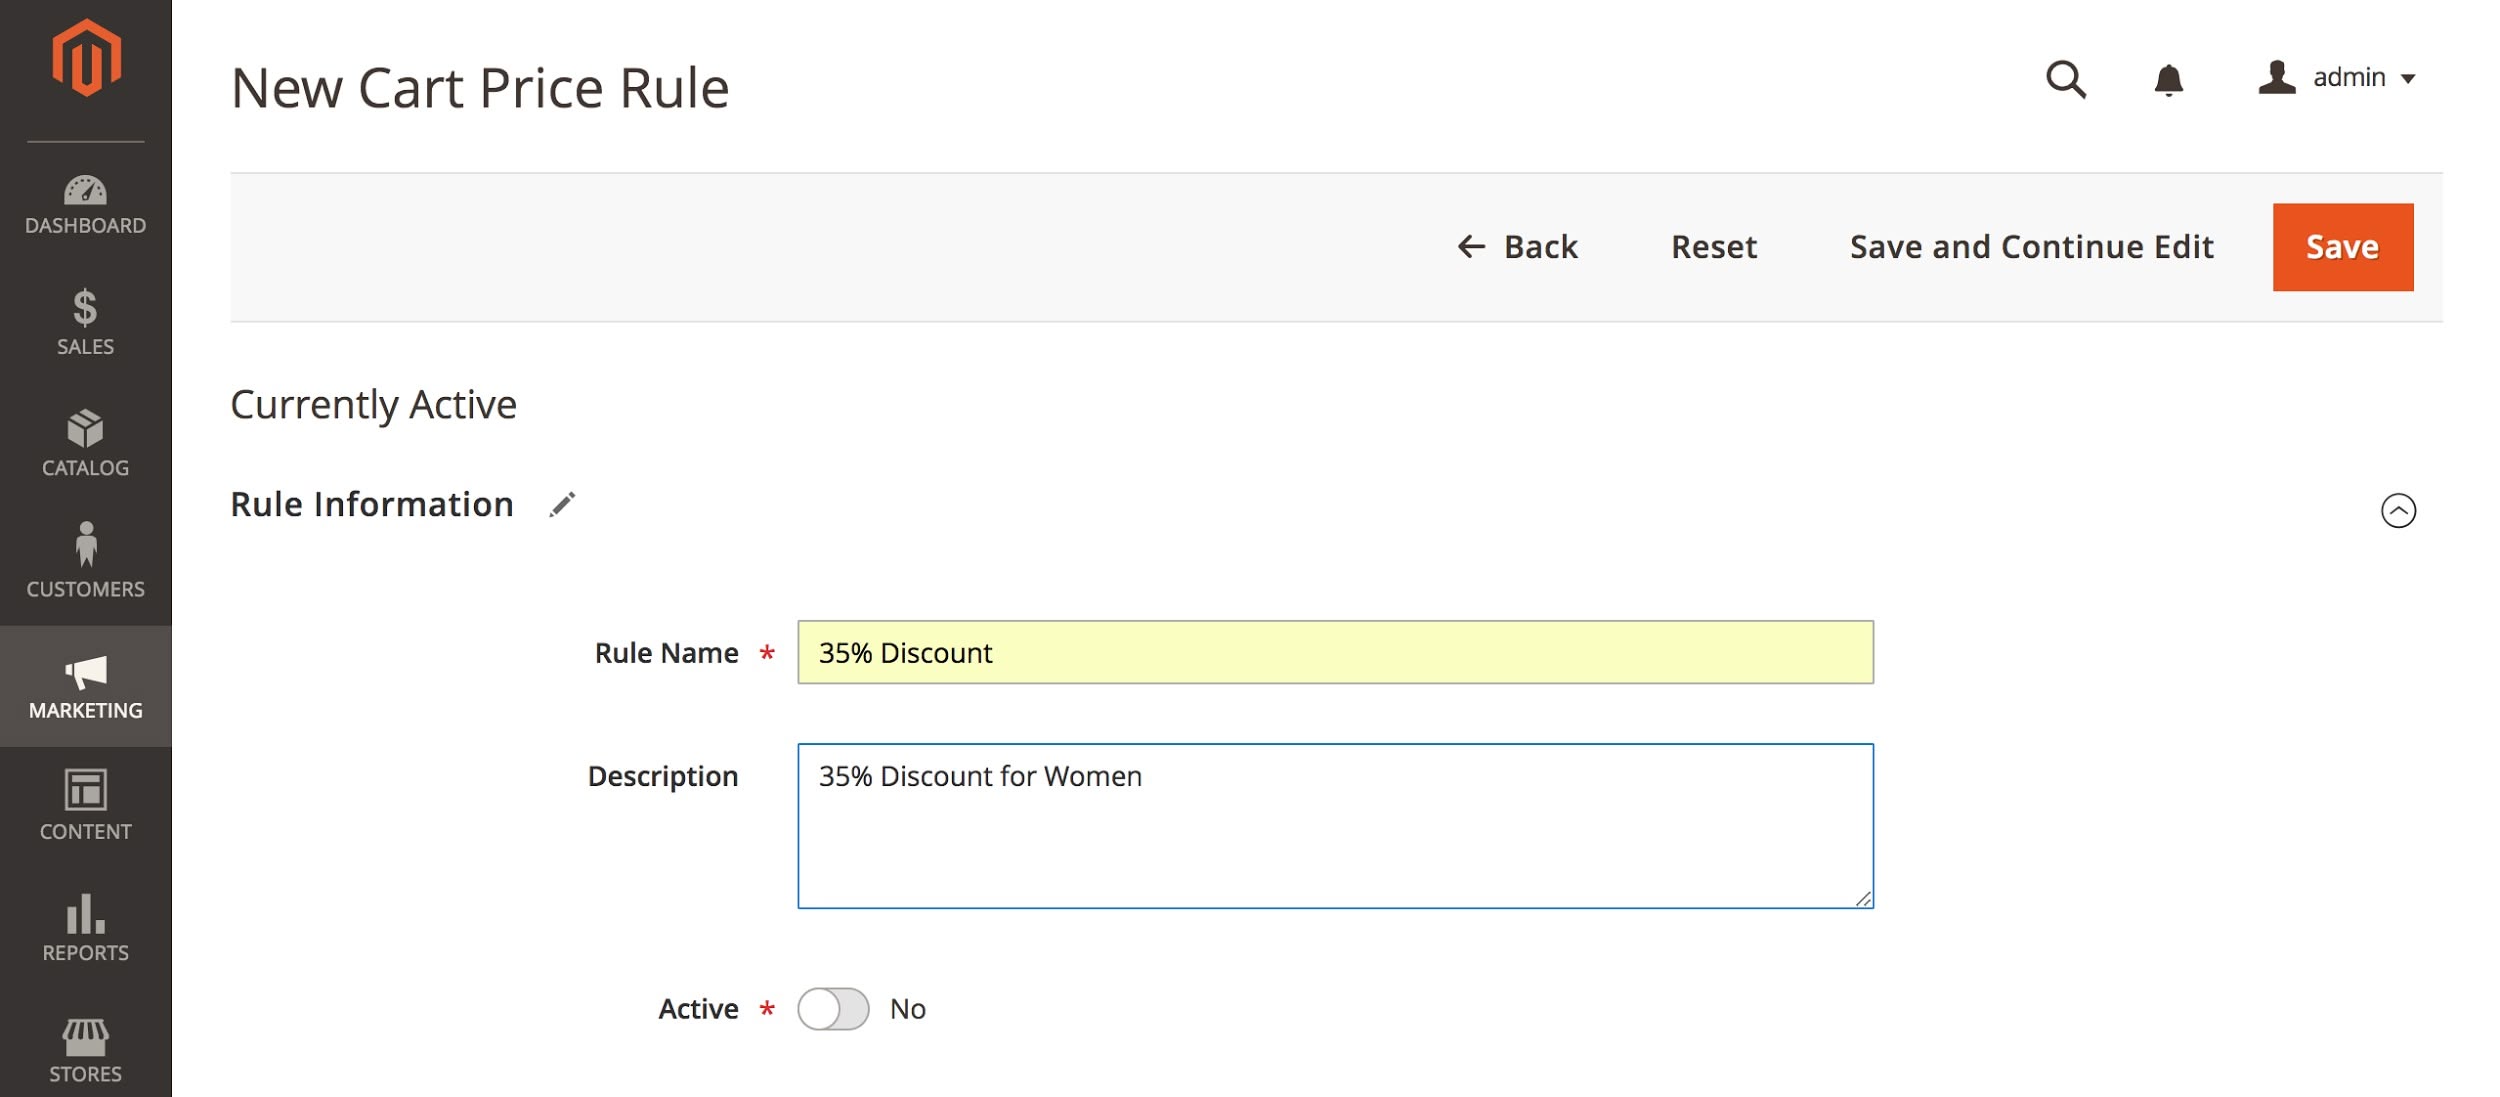The width and height of the screenshot is (2500, 1097).
Task: Click Save and Continue Edit
Action: [x=2031, y=247]
